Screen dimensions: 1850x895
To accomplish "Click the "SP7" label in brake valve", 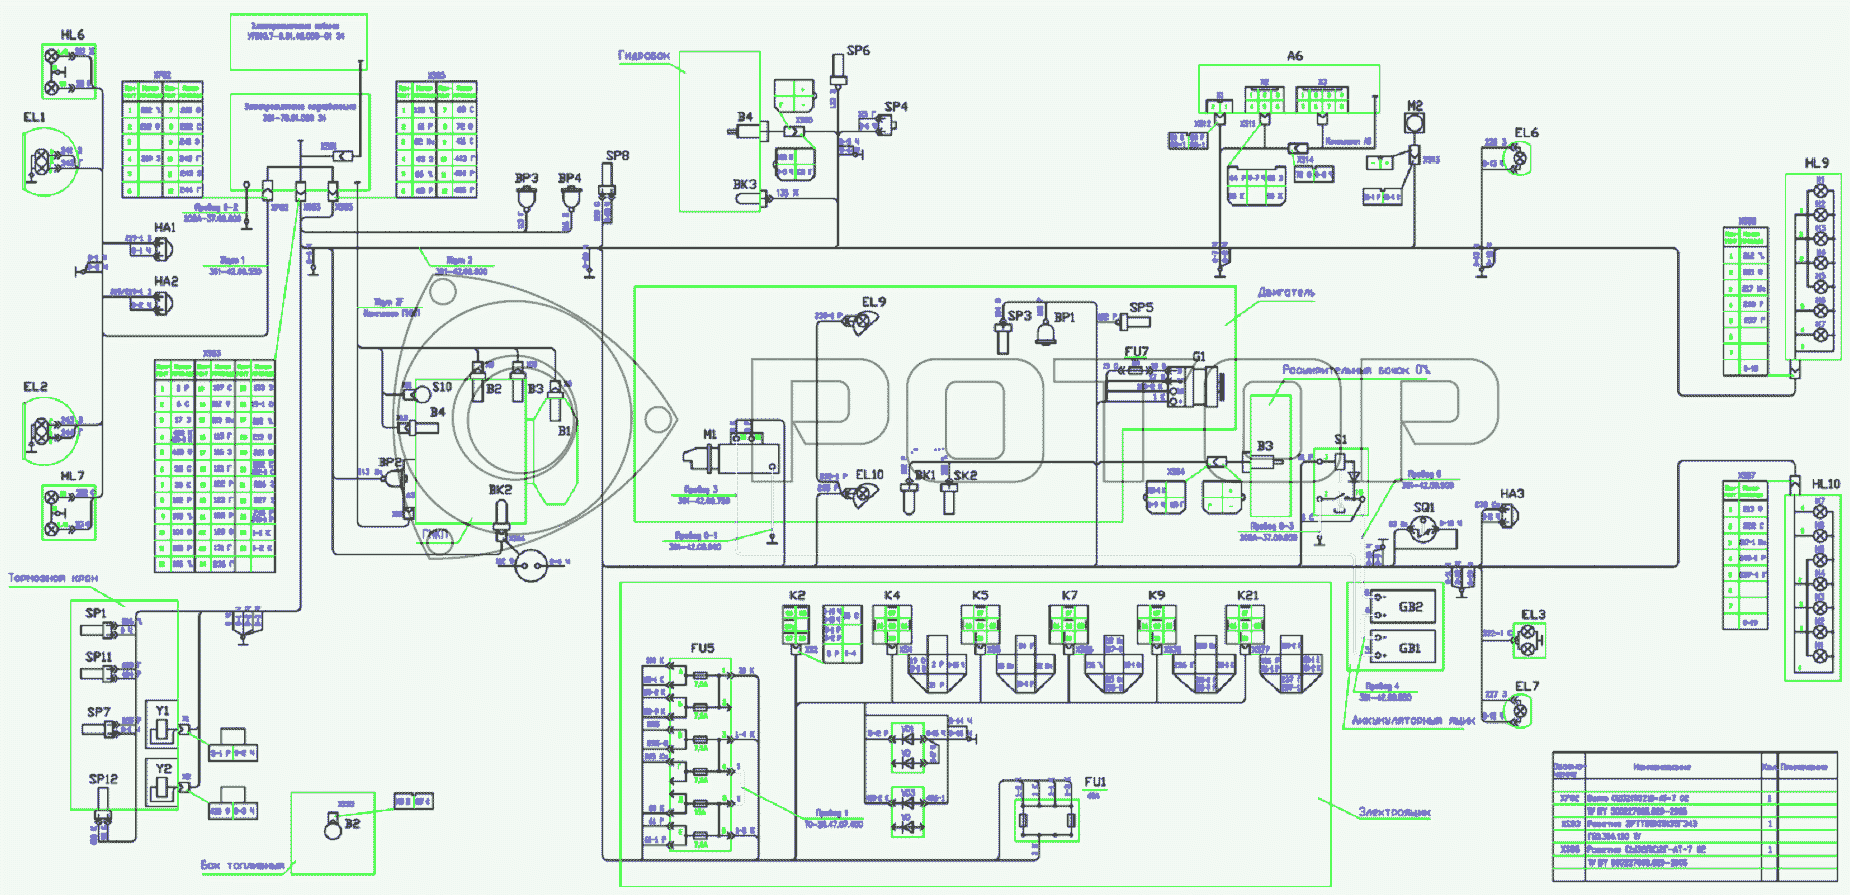I will click(x=98, y=712).
